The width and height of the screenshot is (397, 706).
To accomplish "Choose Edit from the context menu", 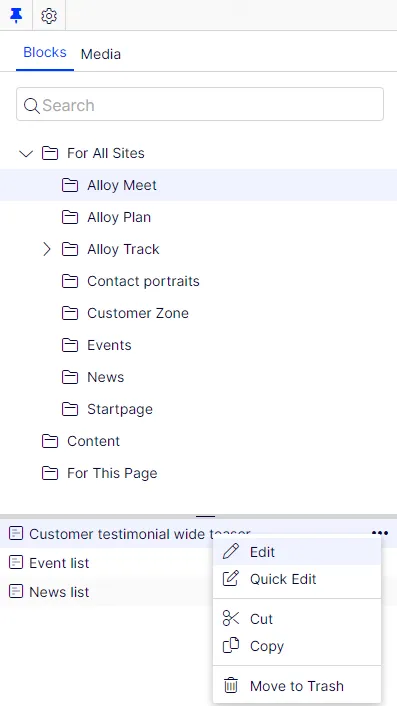I will [x=297, y=552].
